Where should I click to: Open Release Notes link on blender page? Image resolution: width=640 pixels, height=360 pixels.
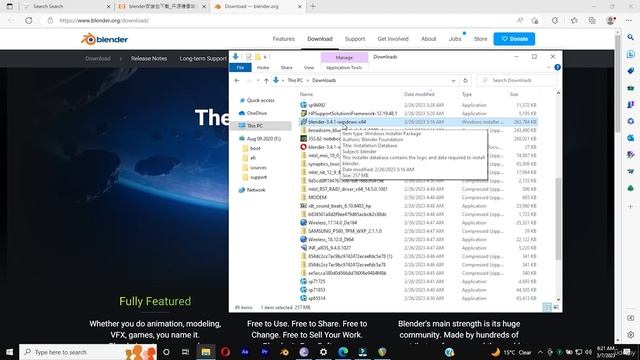149,58
